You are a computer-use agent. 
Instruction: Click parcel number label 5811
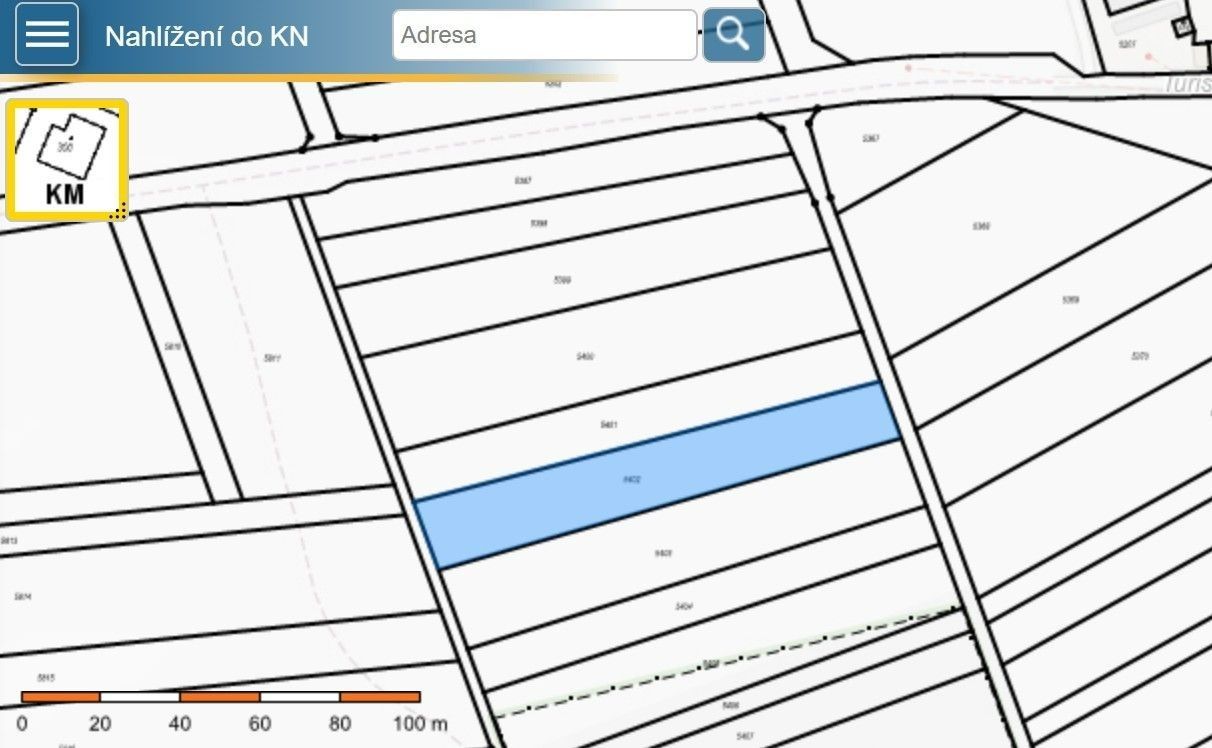272,358
